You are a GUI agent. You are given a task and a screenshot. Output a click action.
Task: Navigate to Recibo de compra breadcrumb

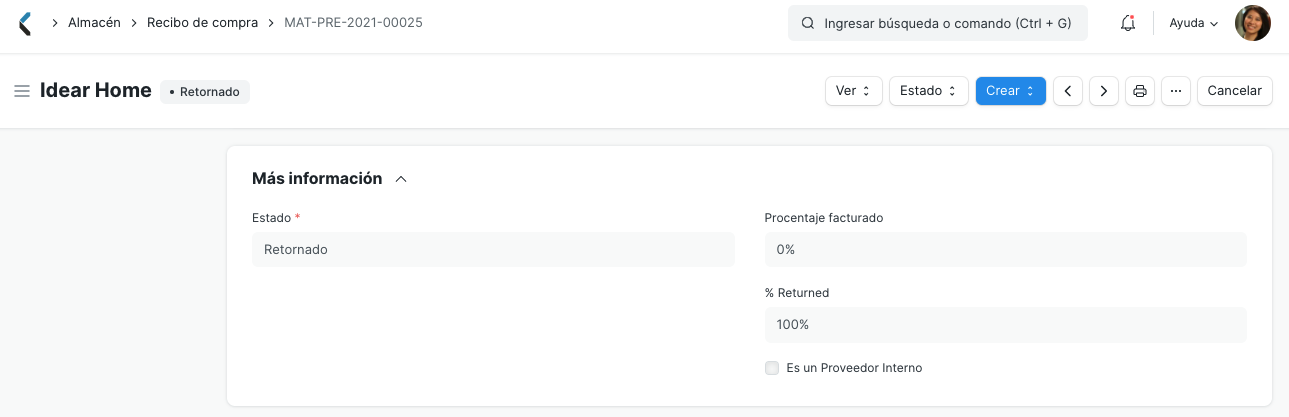pyautogui.click(x=202, y=23)
